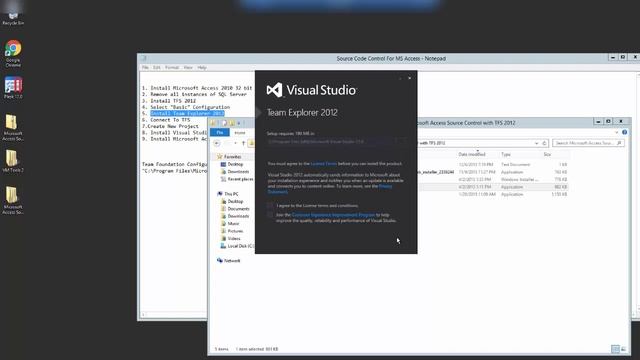
Task: Open the File tab in File Explorer
Action: pos(220,132)
